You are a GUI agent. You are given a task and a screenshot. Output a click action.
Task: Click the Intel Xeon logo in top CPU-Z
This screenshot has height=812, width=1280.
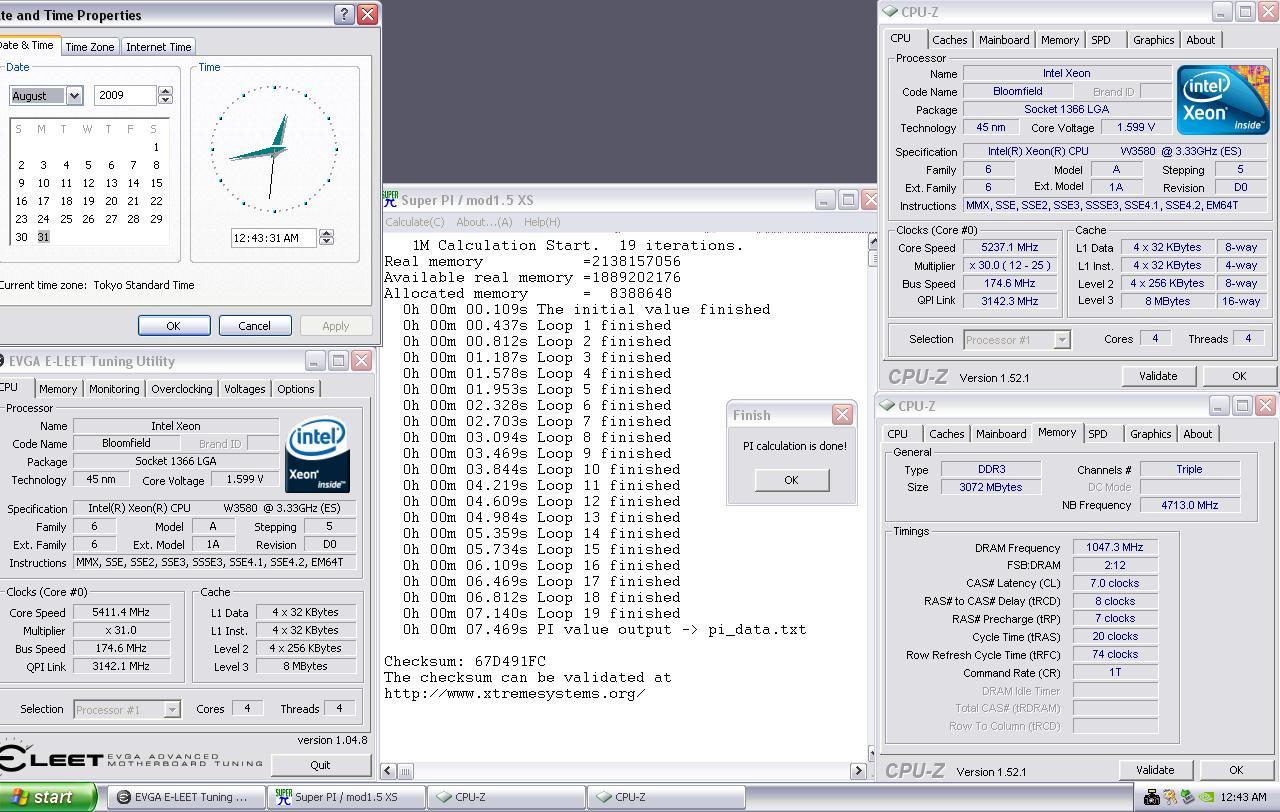[x=1223, y=100]
